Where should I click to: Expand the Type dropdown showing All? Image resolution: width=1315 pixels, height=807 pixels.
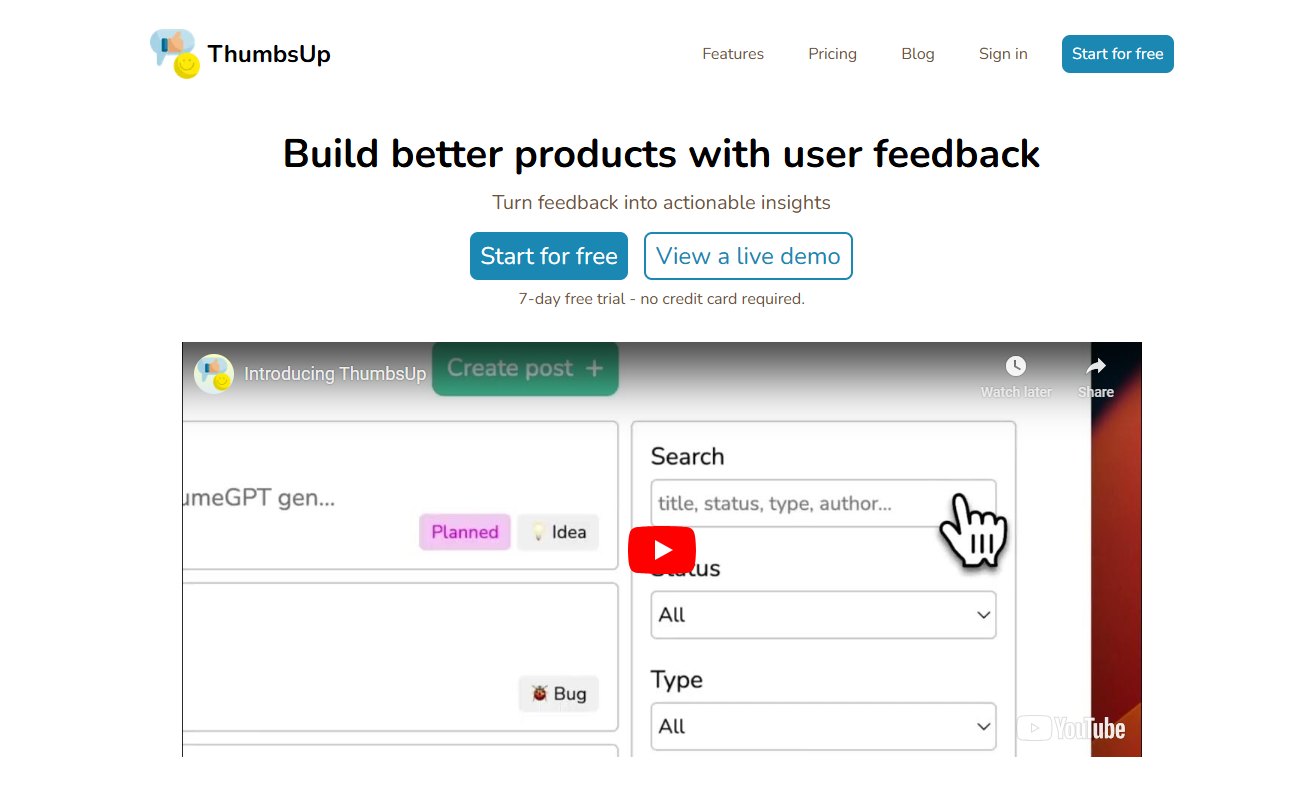823,726
